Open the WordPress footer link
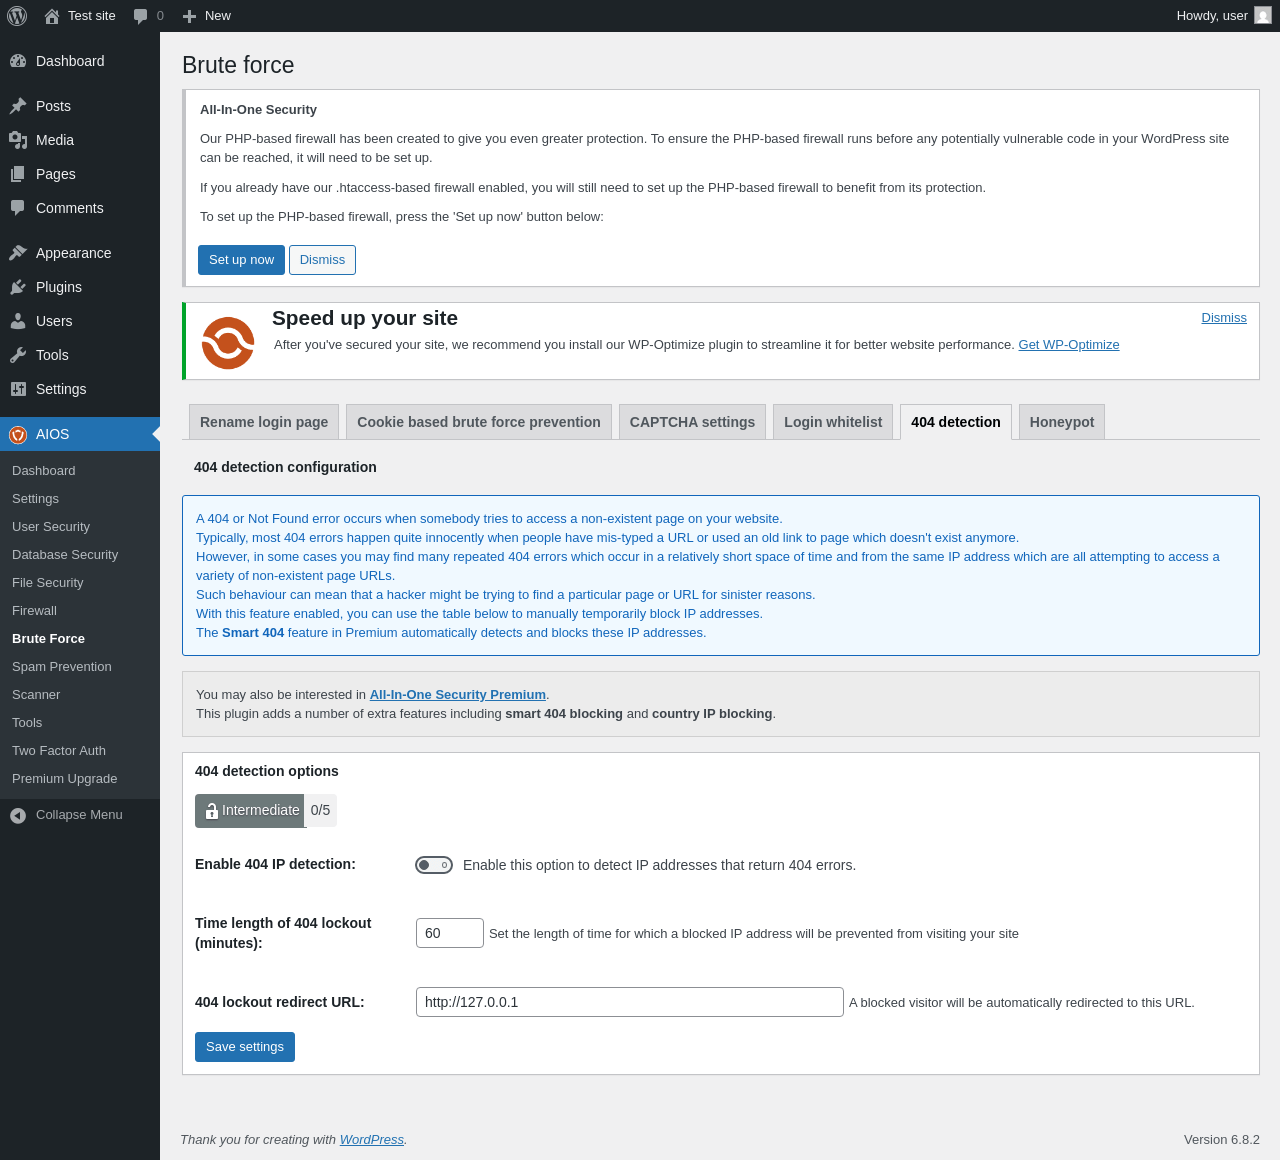This screenshot has height=1160, width=1280. (x=371, y=1140)
